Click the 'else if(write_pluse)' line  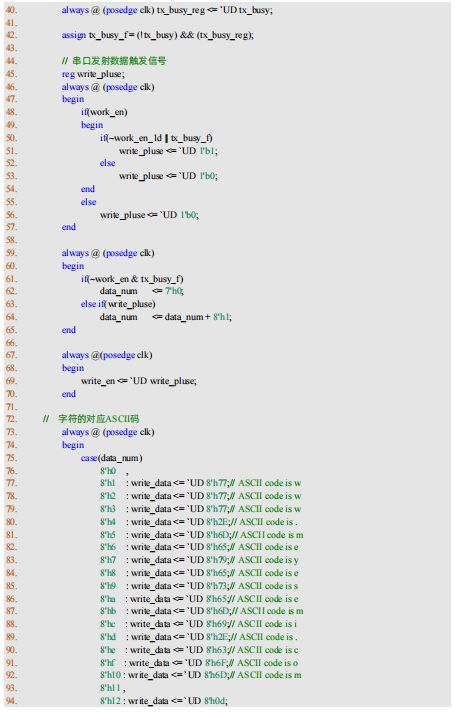pyautogui.click(x=118, y=304)
